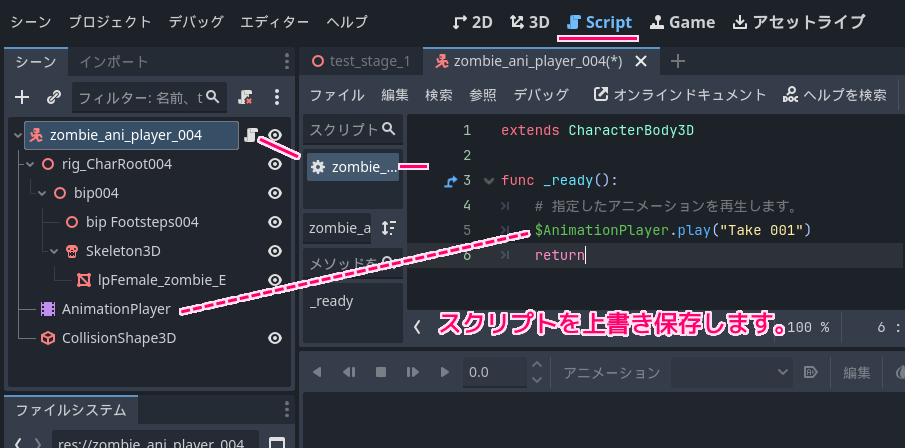Viewport: 905px width, 448px height.
Task: Stop the animation playback
Action: (380, 372)
